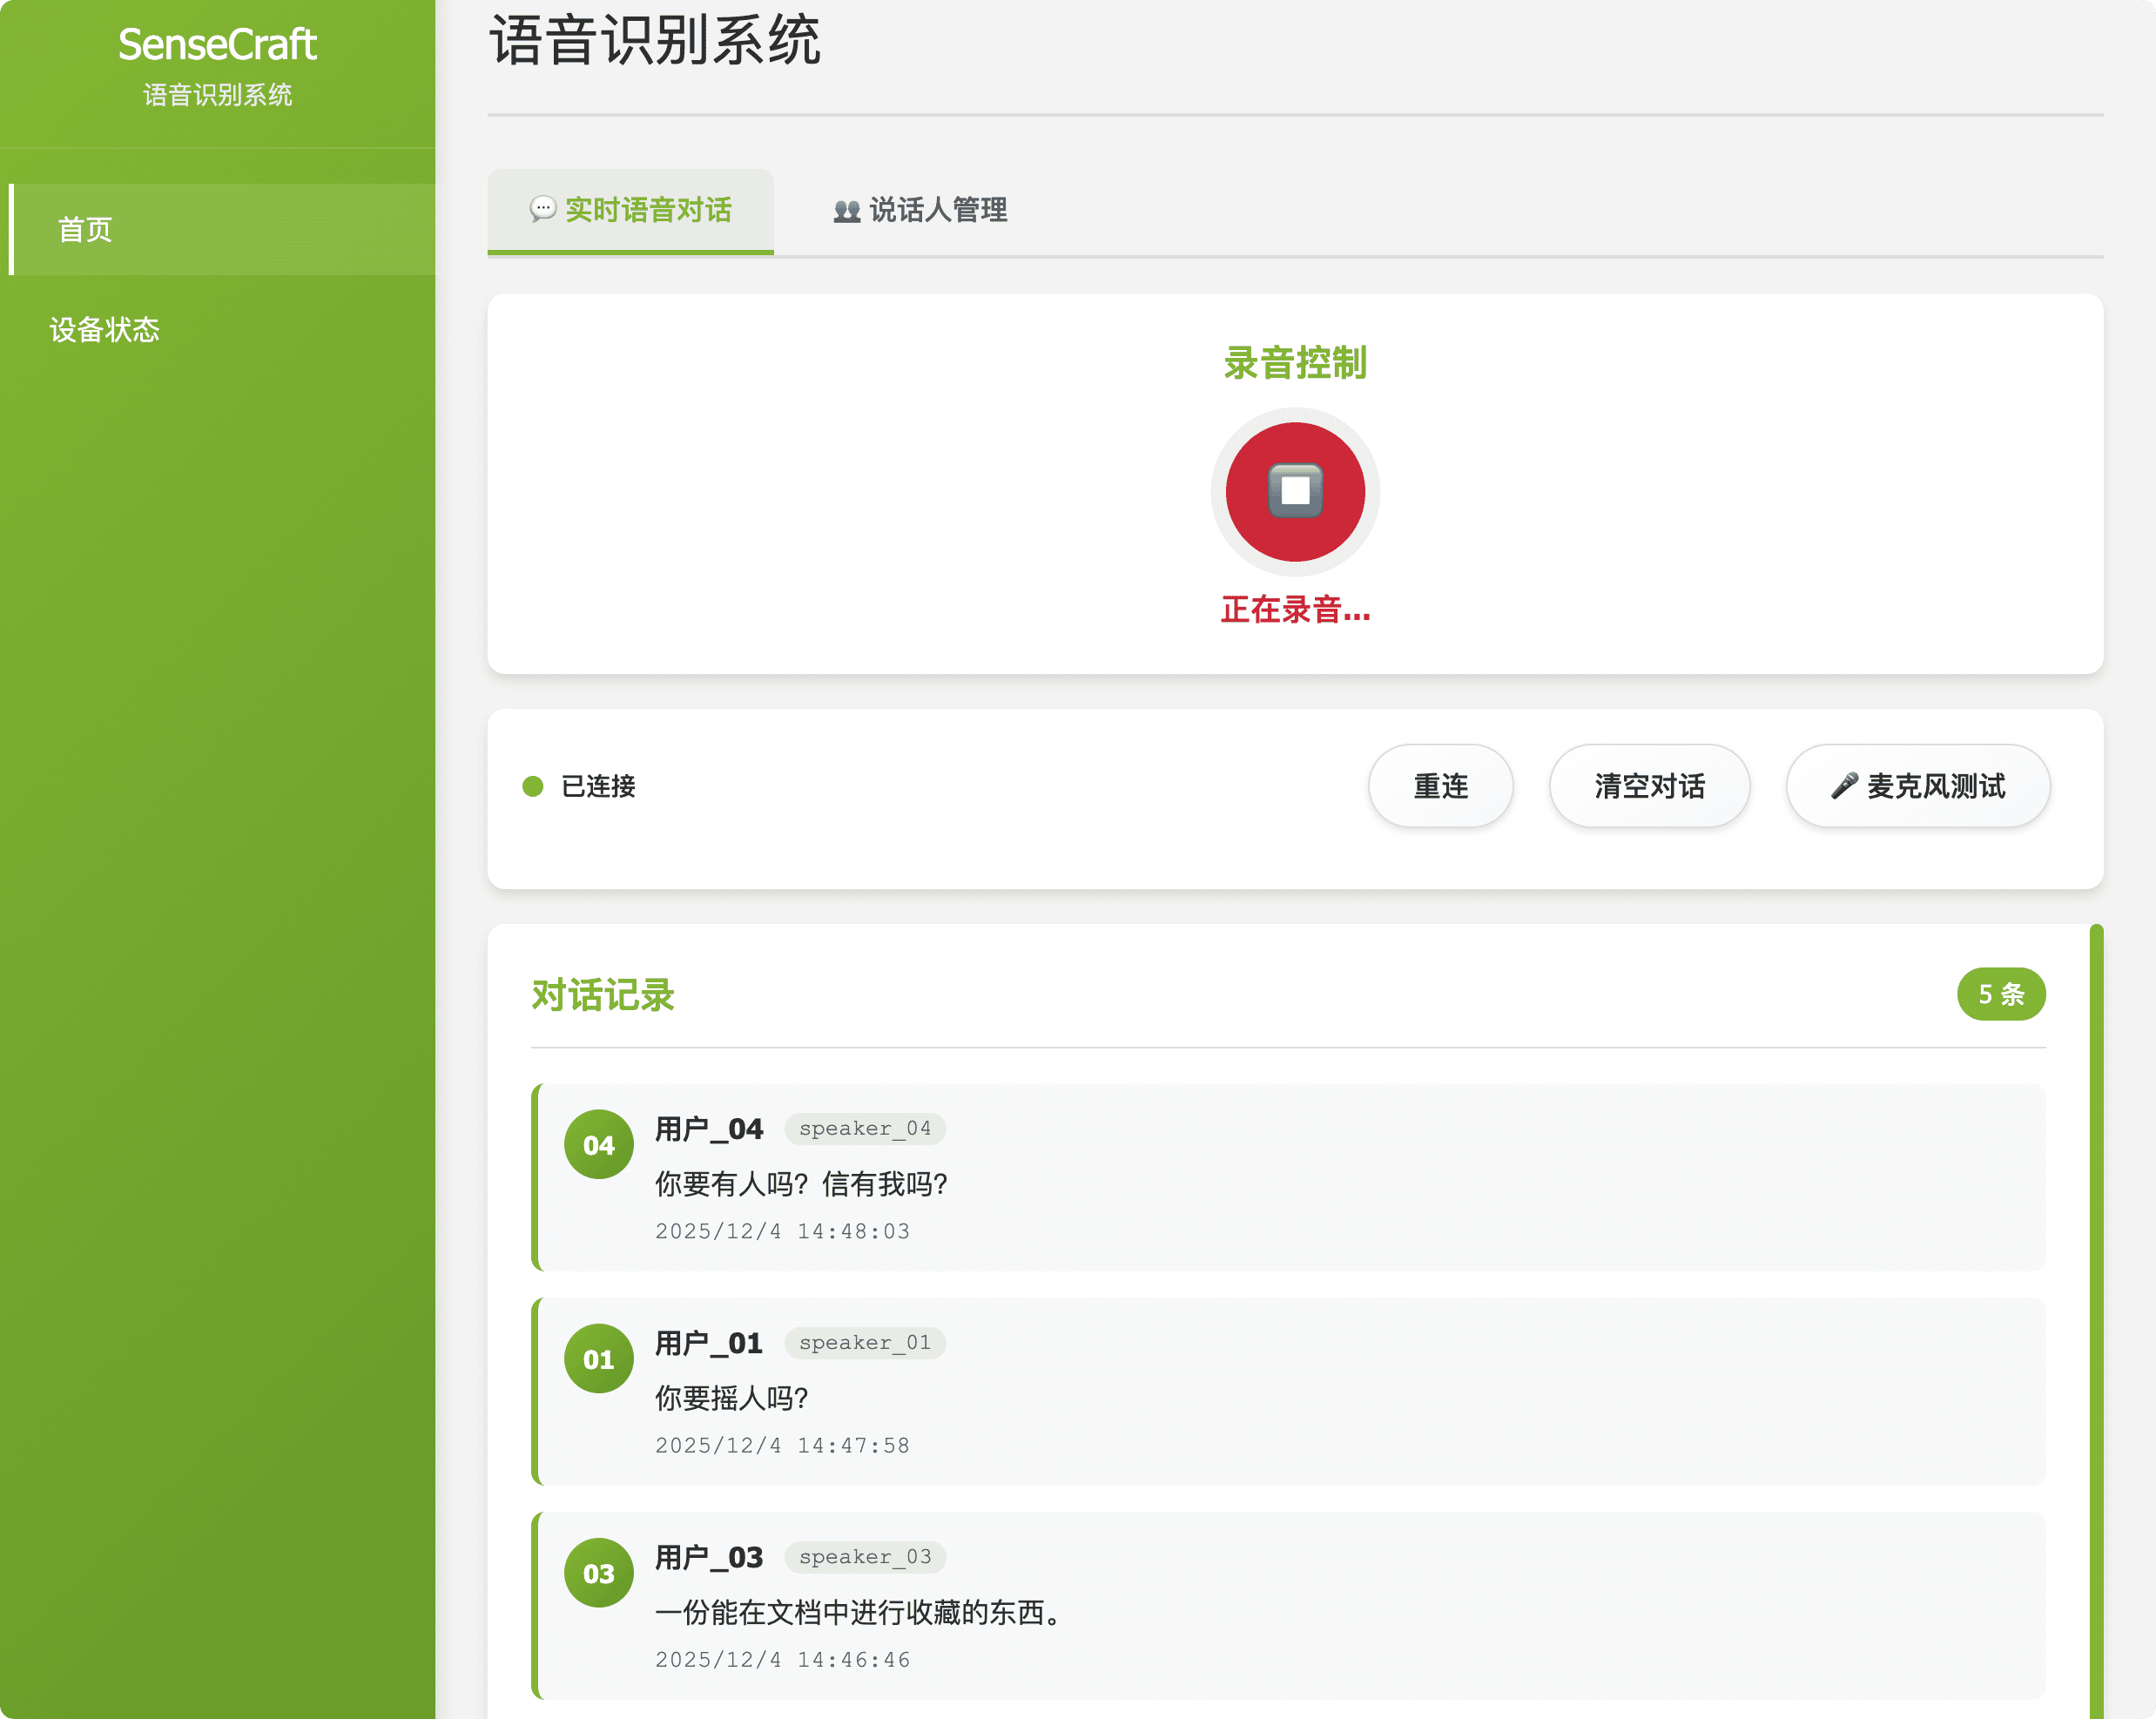Click the 5 条 count badge

tap(2000, 993)
